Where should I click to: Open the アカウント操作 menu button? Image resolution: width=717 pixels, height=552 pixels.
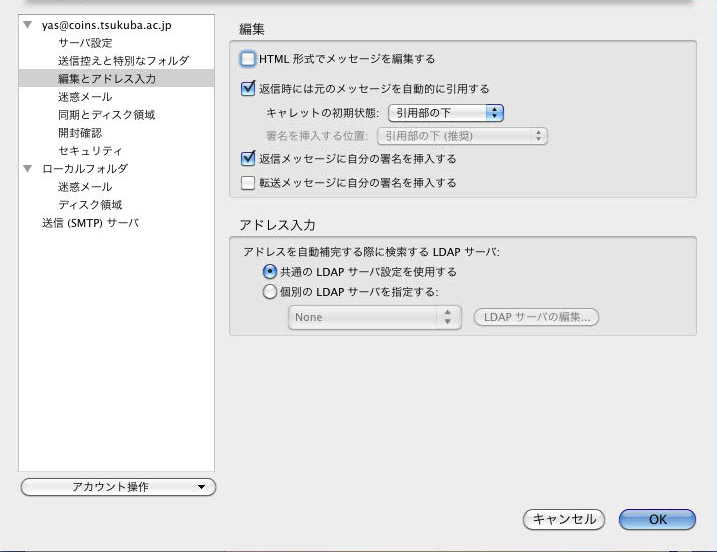(118, 487)
